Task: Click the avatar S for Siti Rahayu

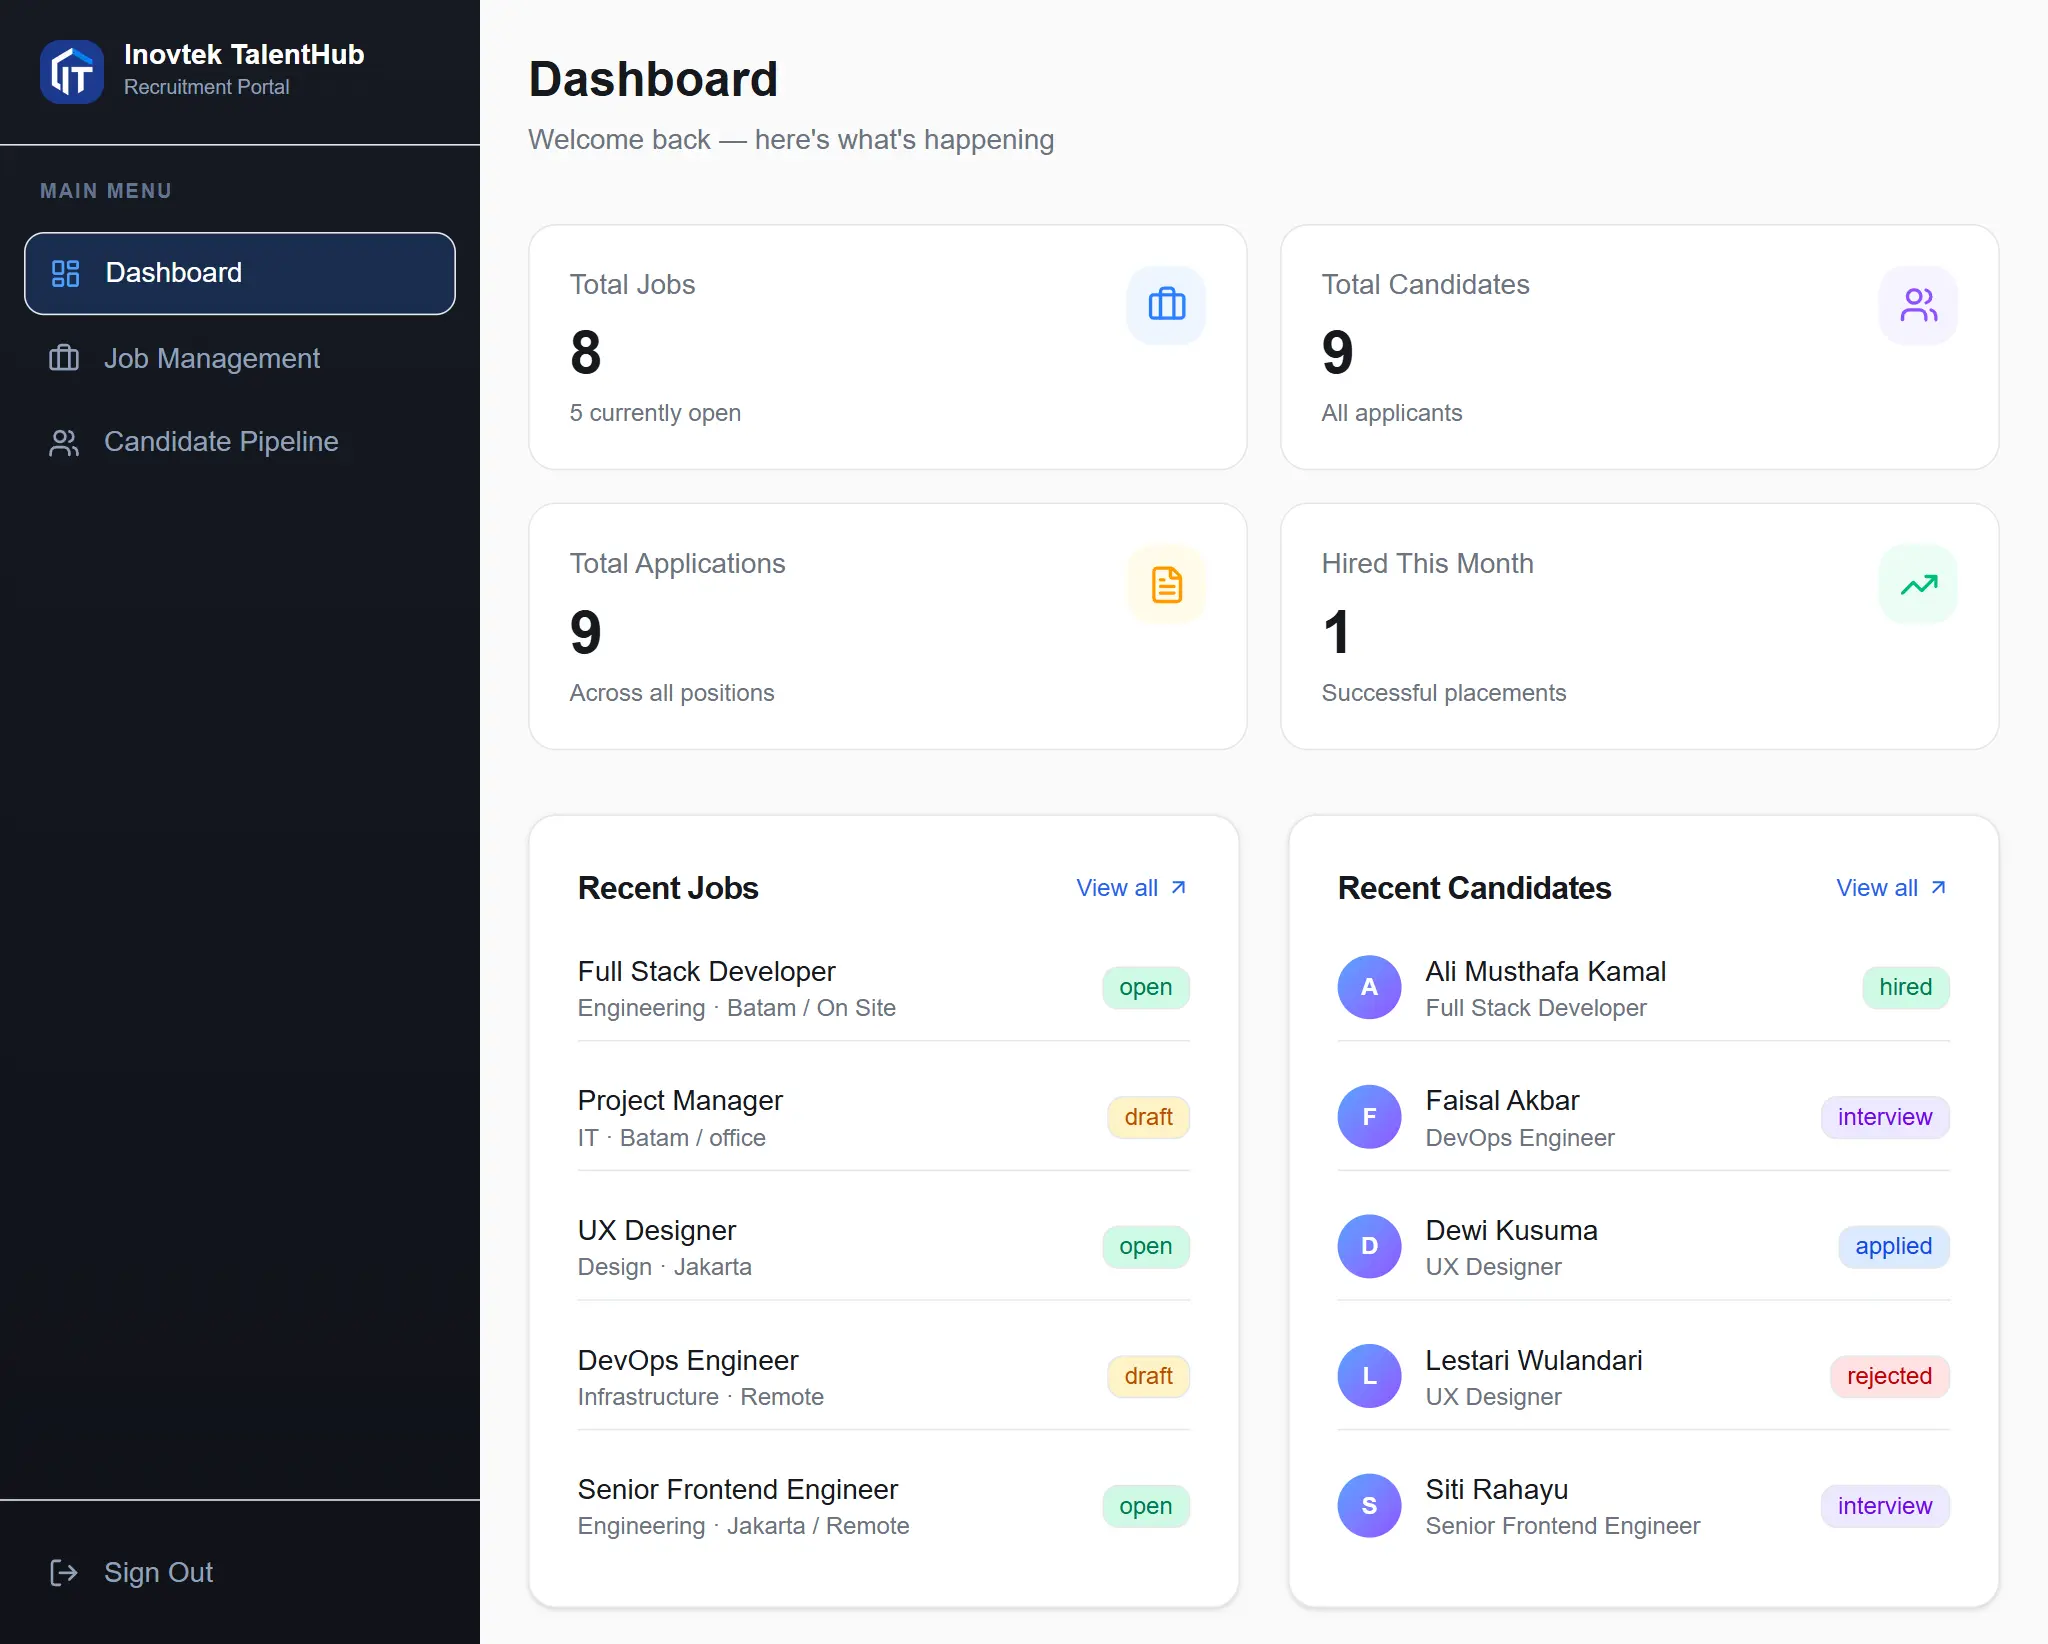Action: 1369,1506
